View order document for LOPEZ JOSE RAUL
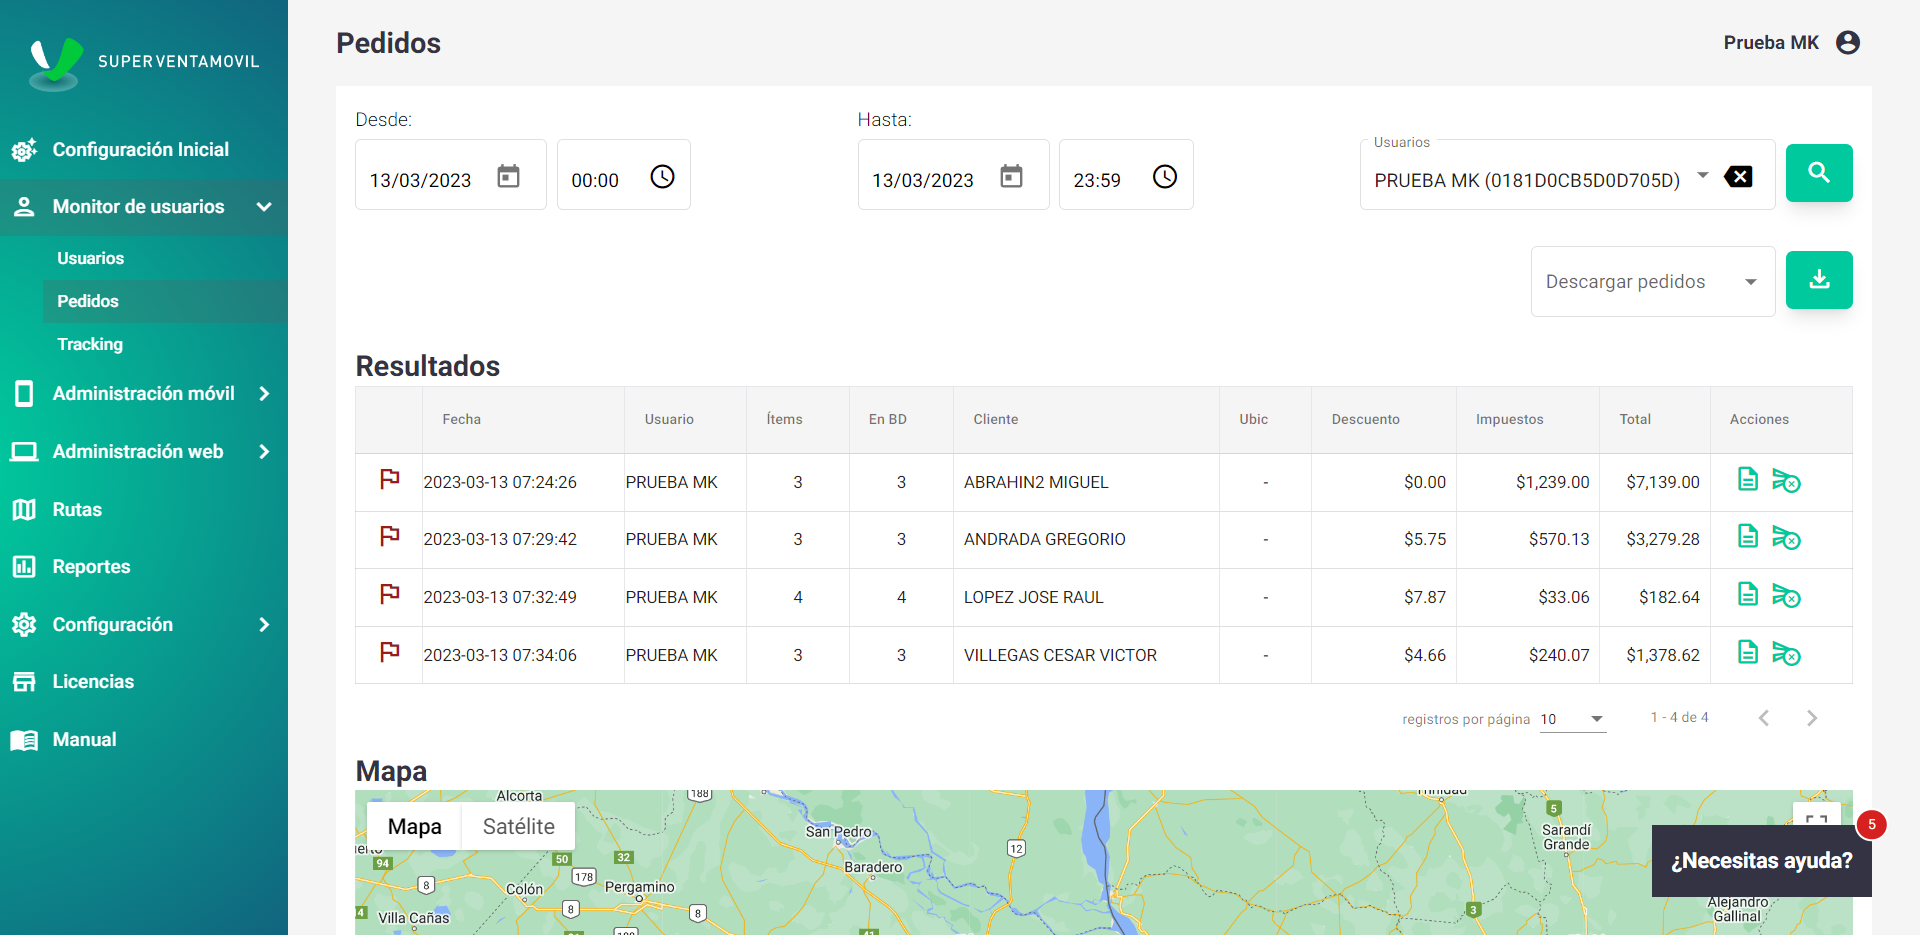 [1747, 594]
